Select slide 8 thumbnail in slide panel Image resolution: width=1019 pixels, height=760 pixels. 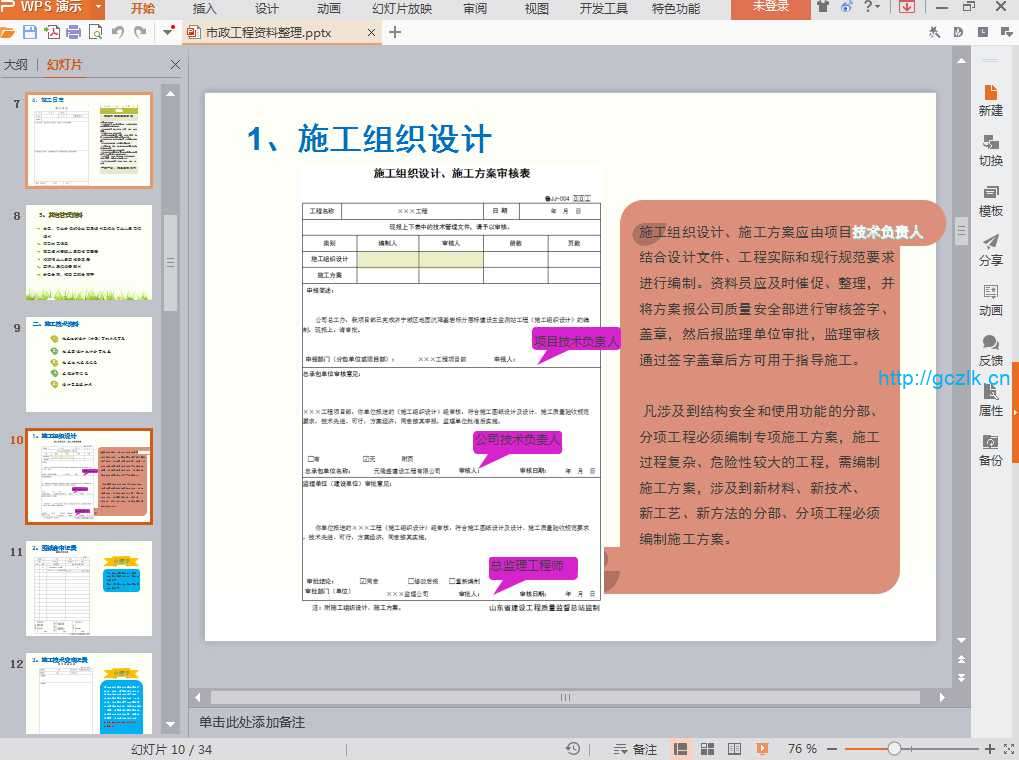click(89, 253)
